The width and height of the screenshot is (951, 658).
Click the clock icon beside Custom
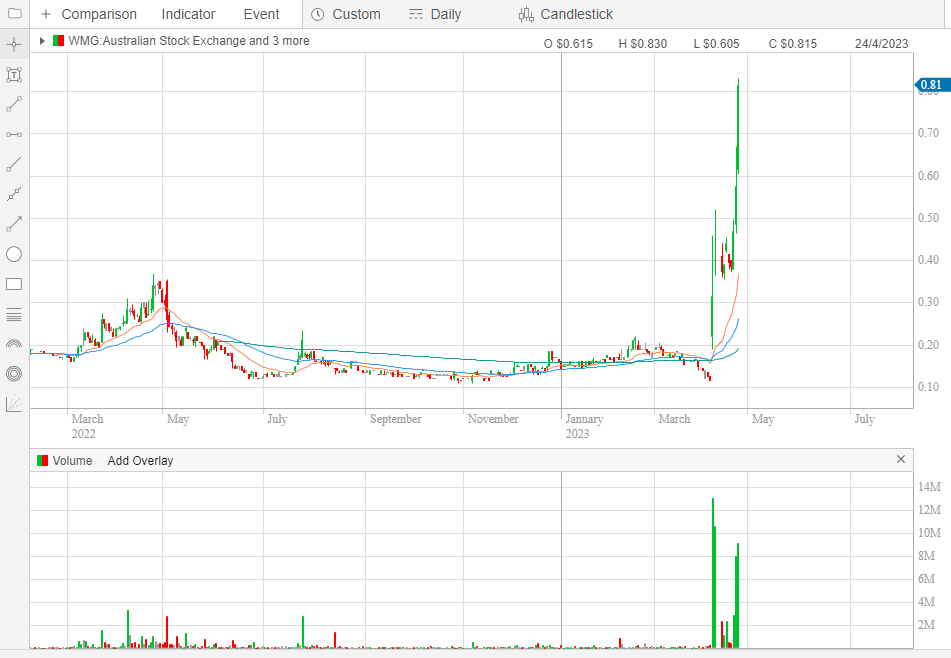click(317, 15)
